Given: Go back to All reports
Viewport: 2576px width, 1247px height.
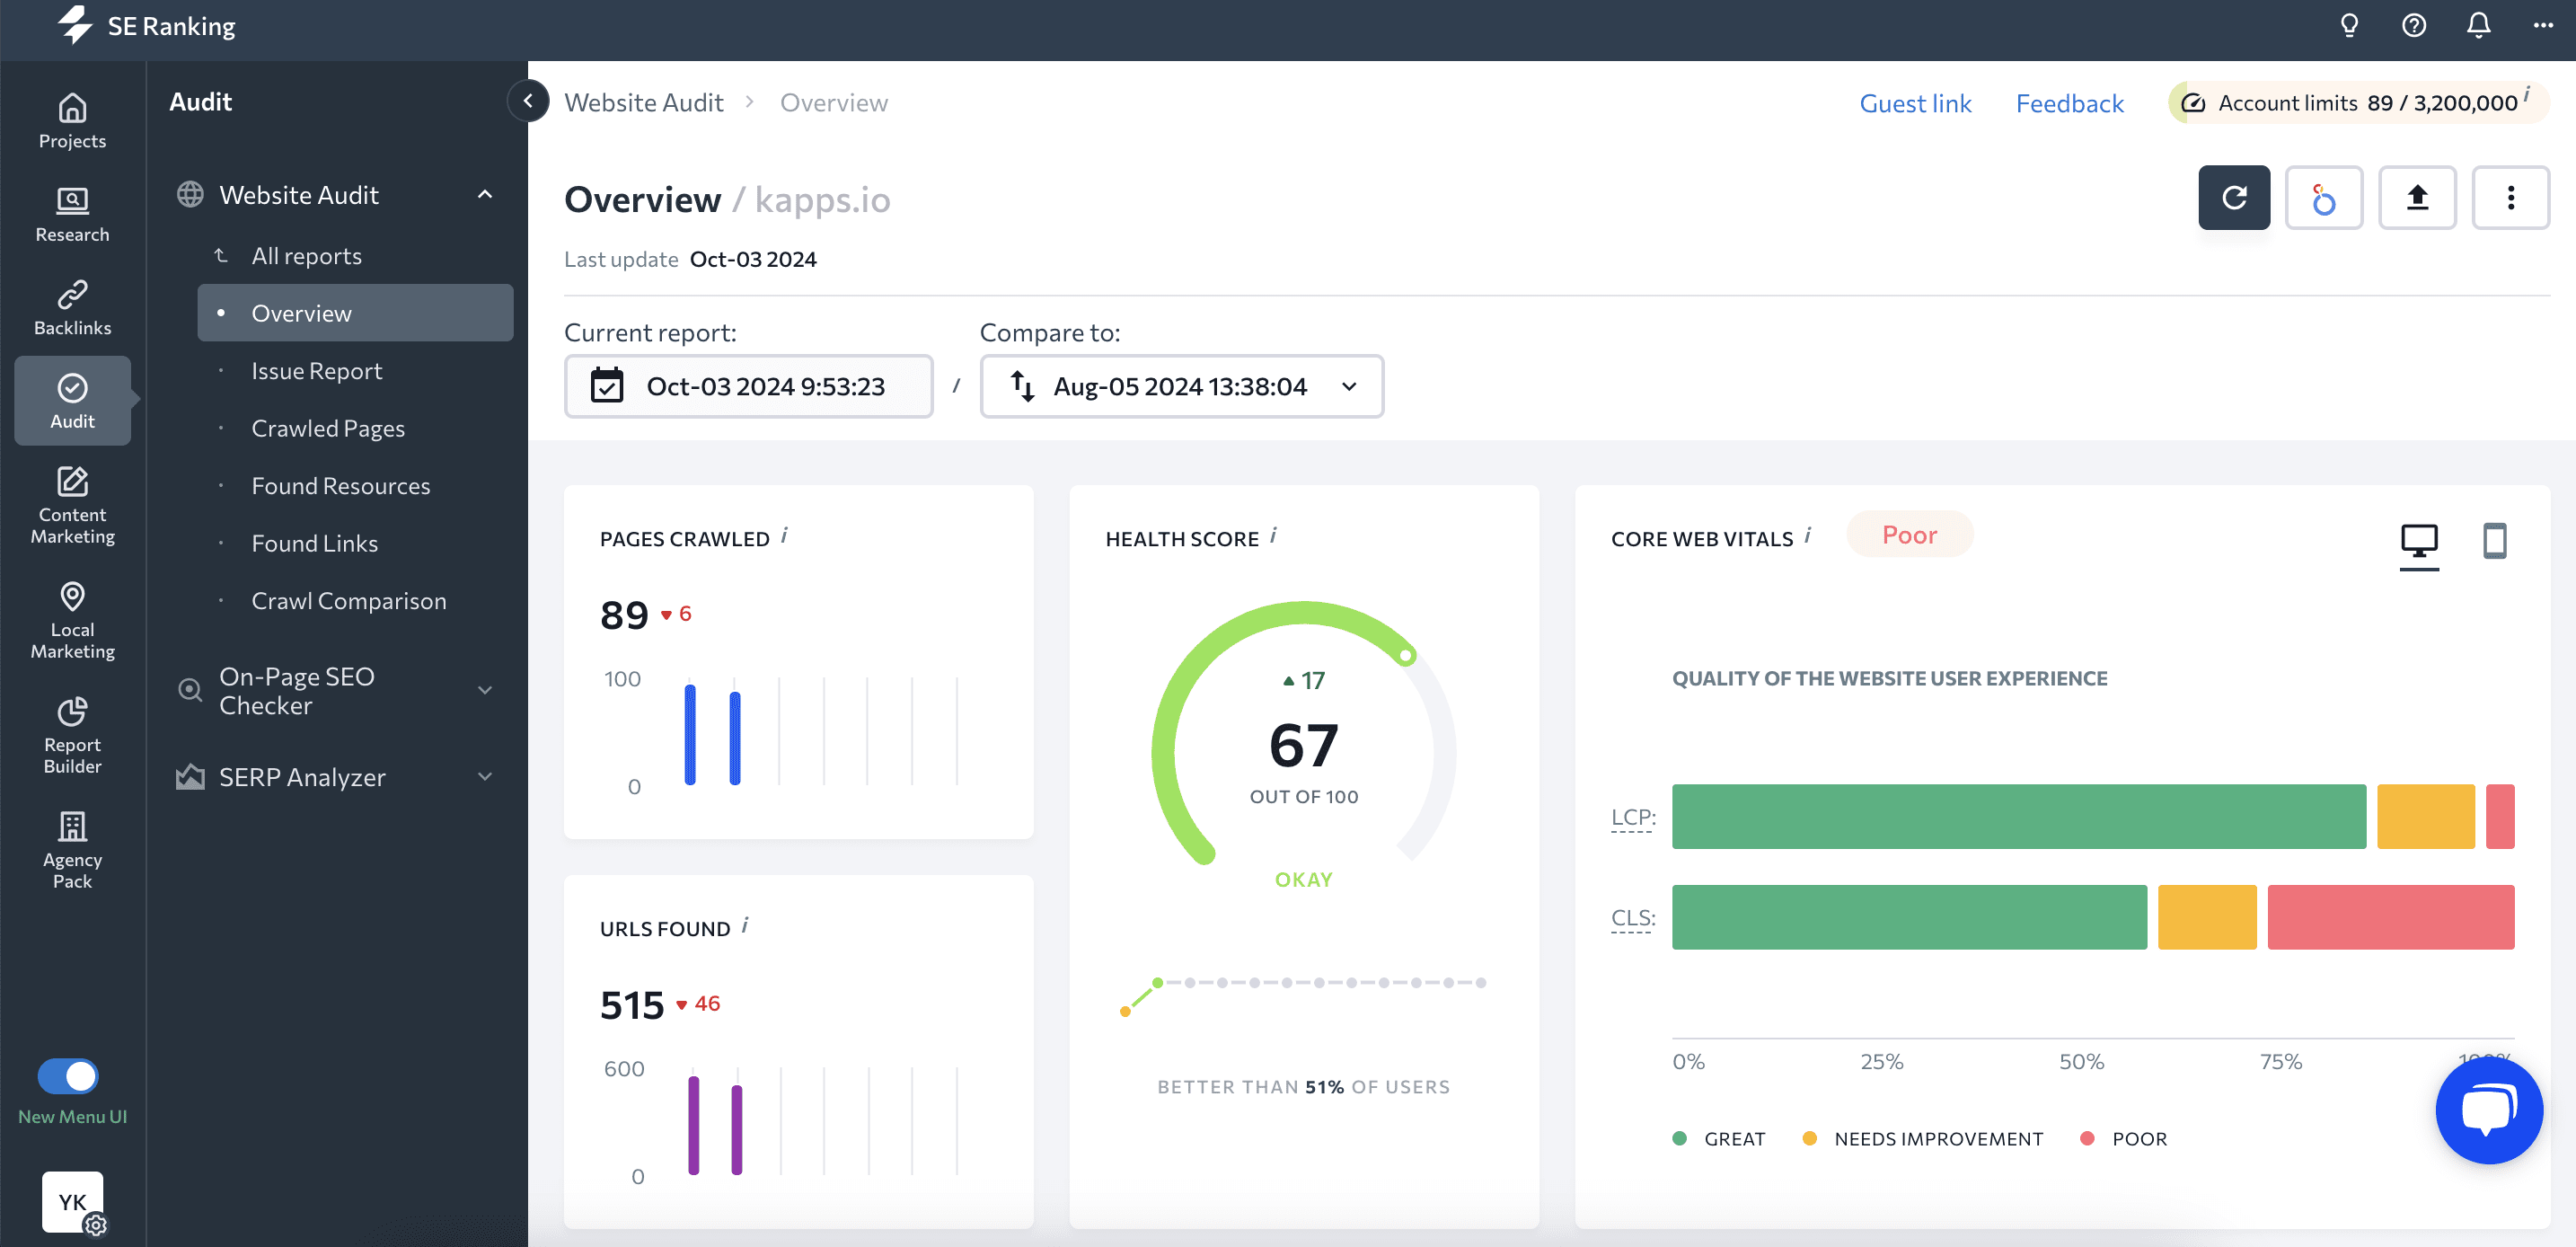Looking at the screenshot, I should click(306, 256).
